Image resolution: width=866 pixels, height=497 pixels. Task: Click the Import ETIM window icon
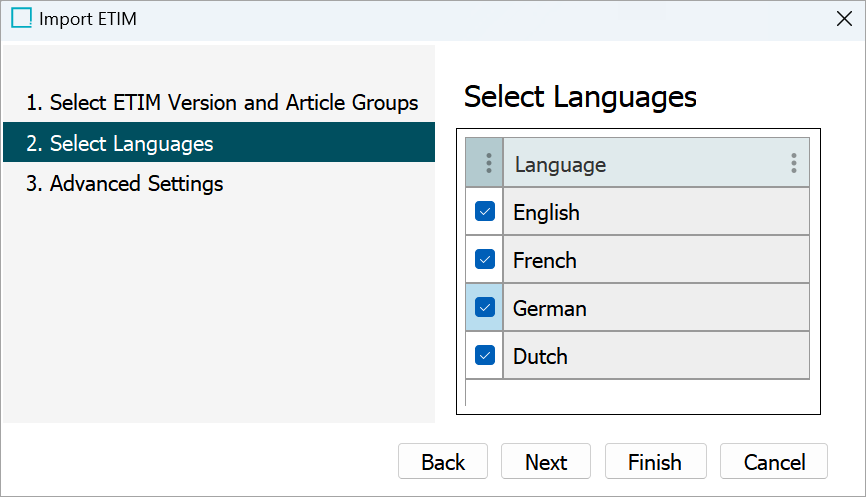coord(21,18)
